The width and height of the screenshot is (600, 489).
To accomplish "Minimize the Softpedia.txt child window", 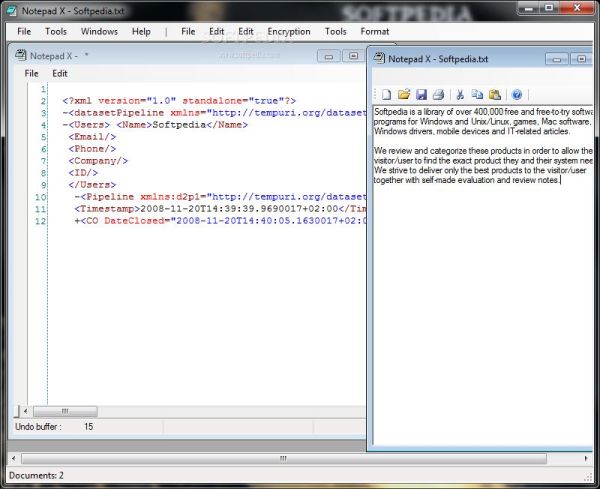I will (556, 59).
